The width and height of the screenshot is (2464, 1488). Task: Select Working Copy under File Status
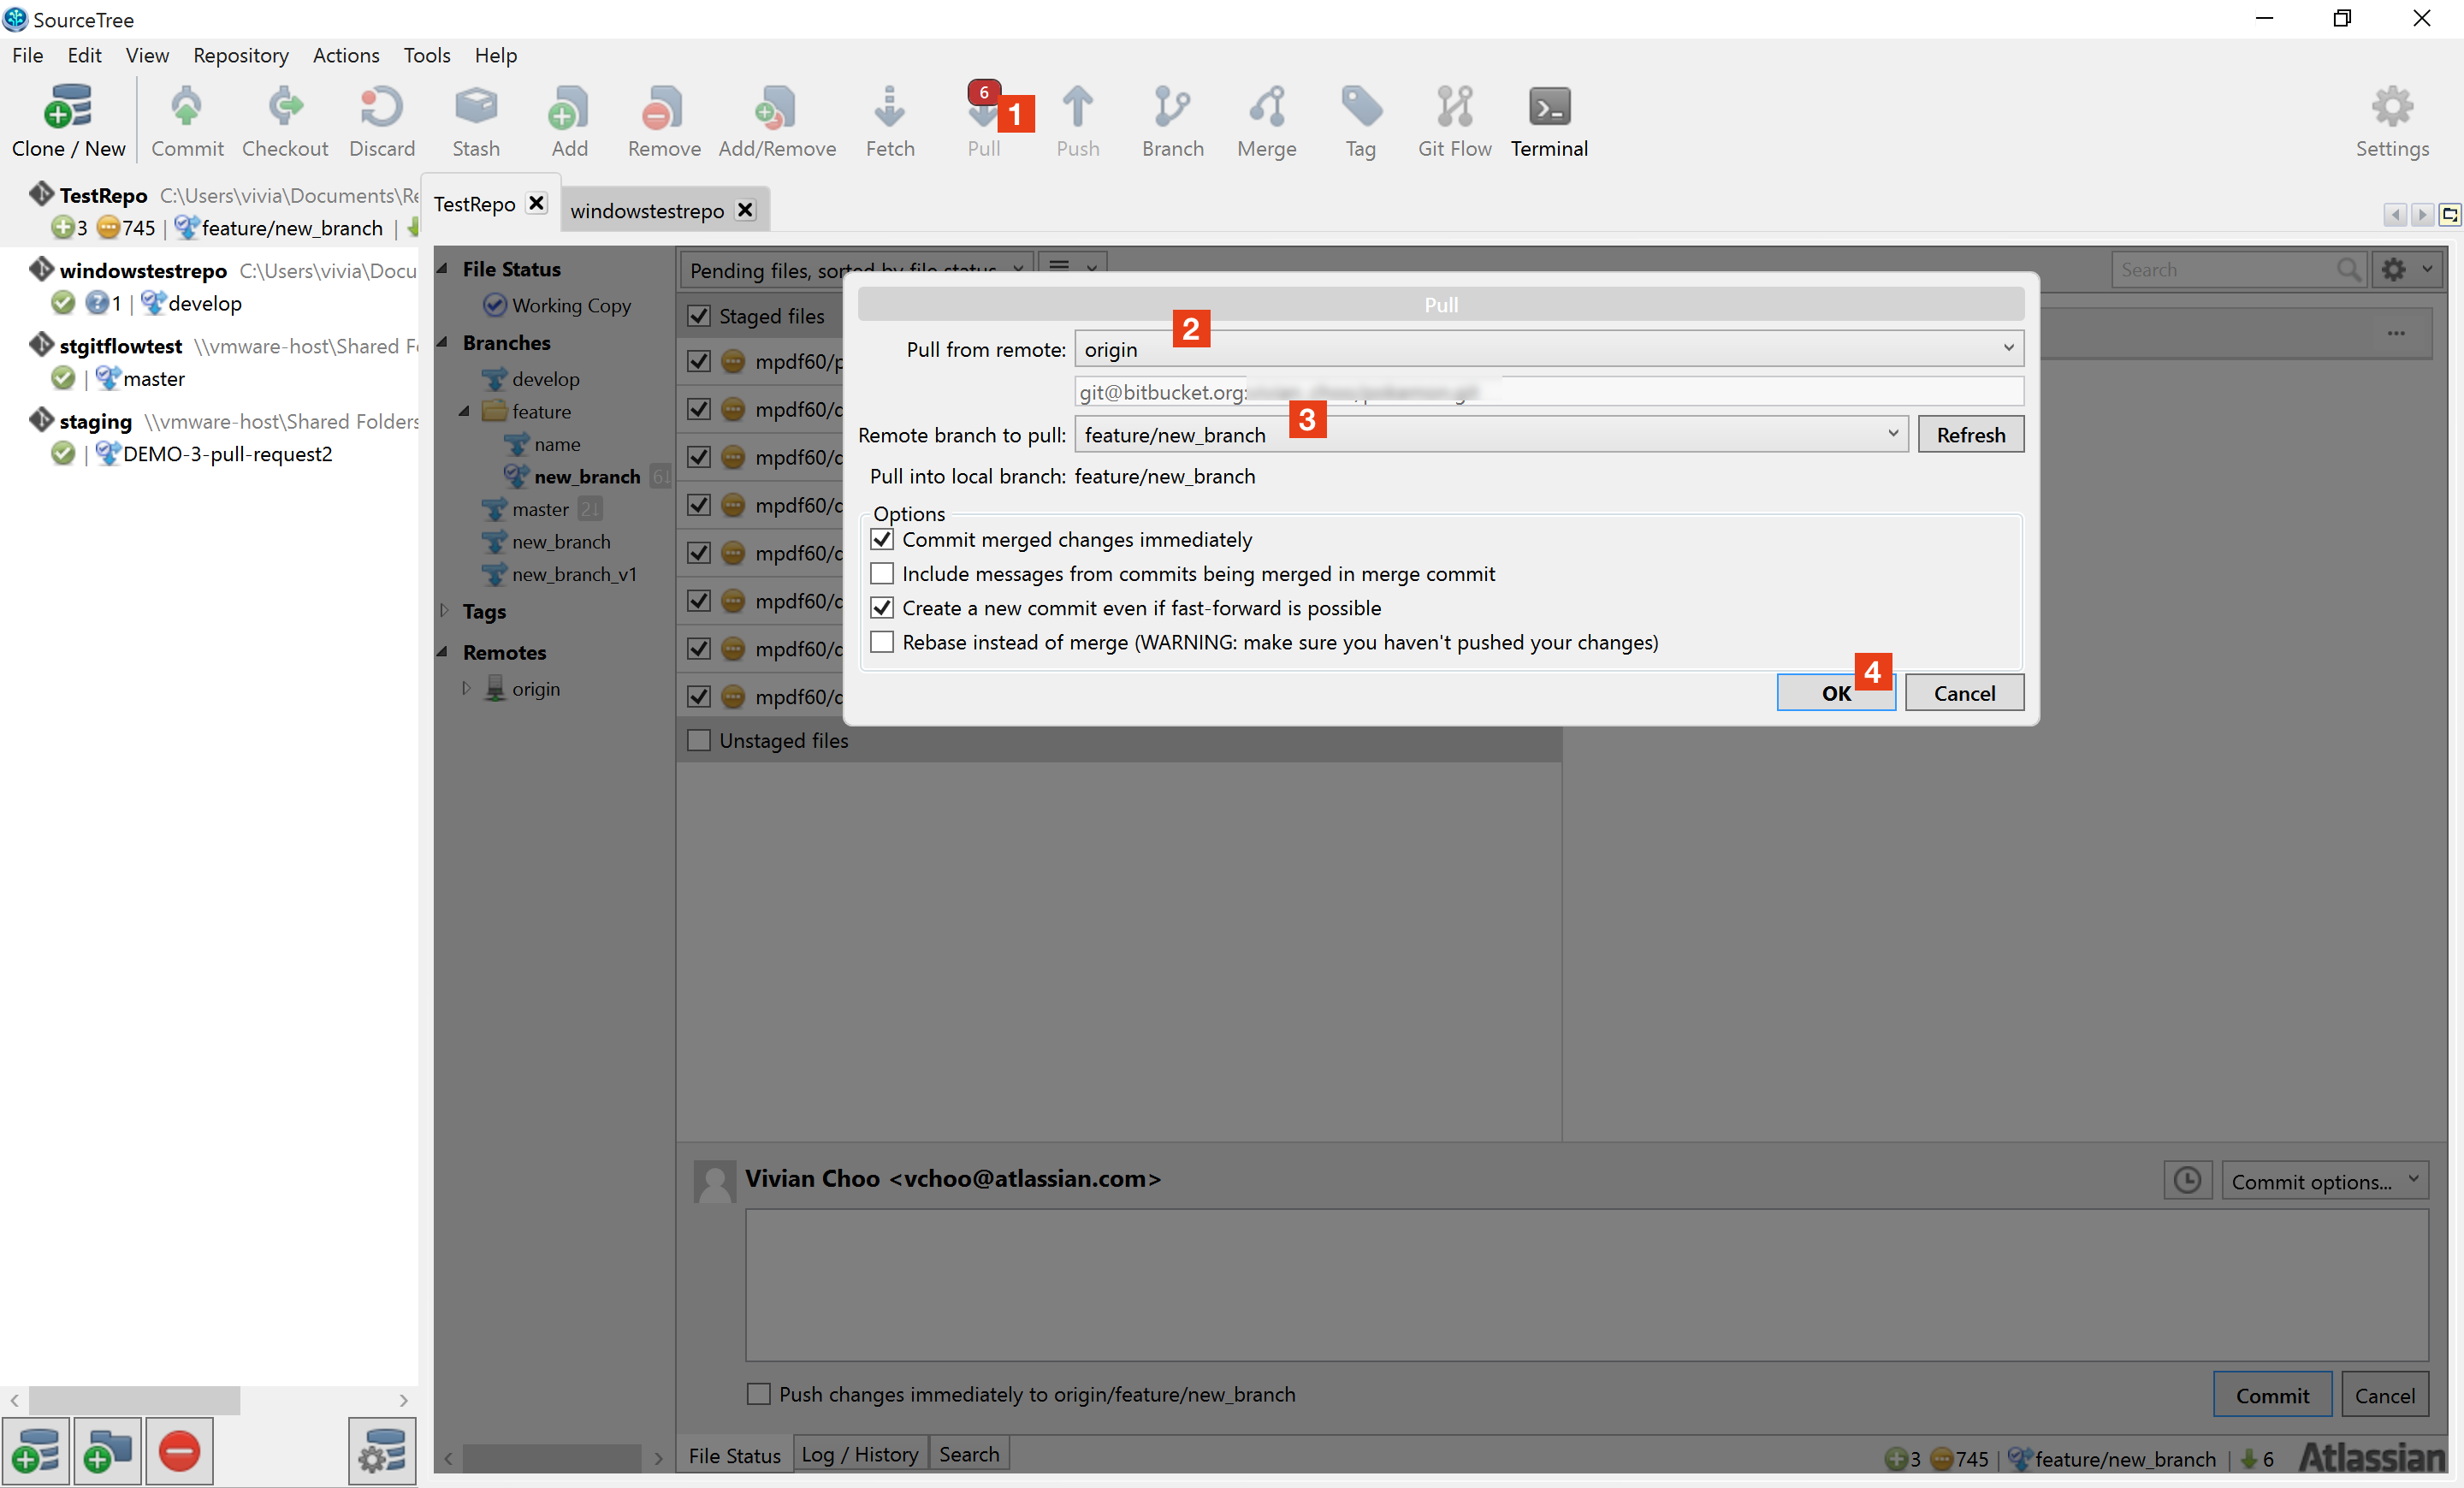click(571, 305)
